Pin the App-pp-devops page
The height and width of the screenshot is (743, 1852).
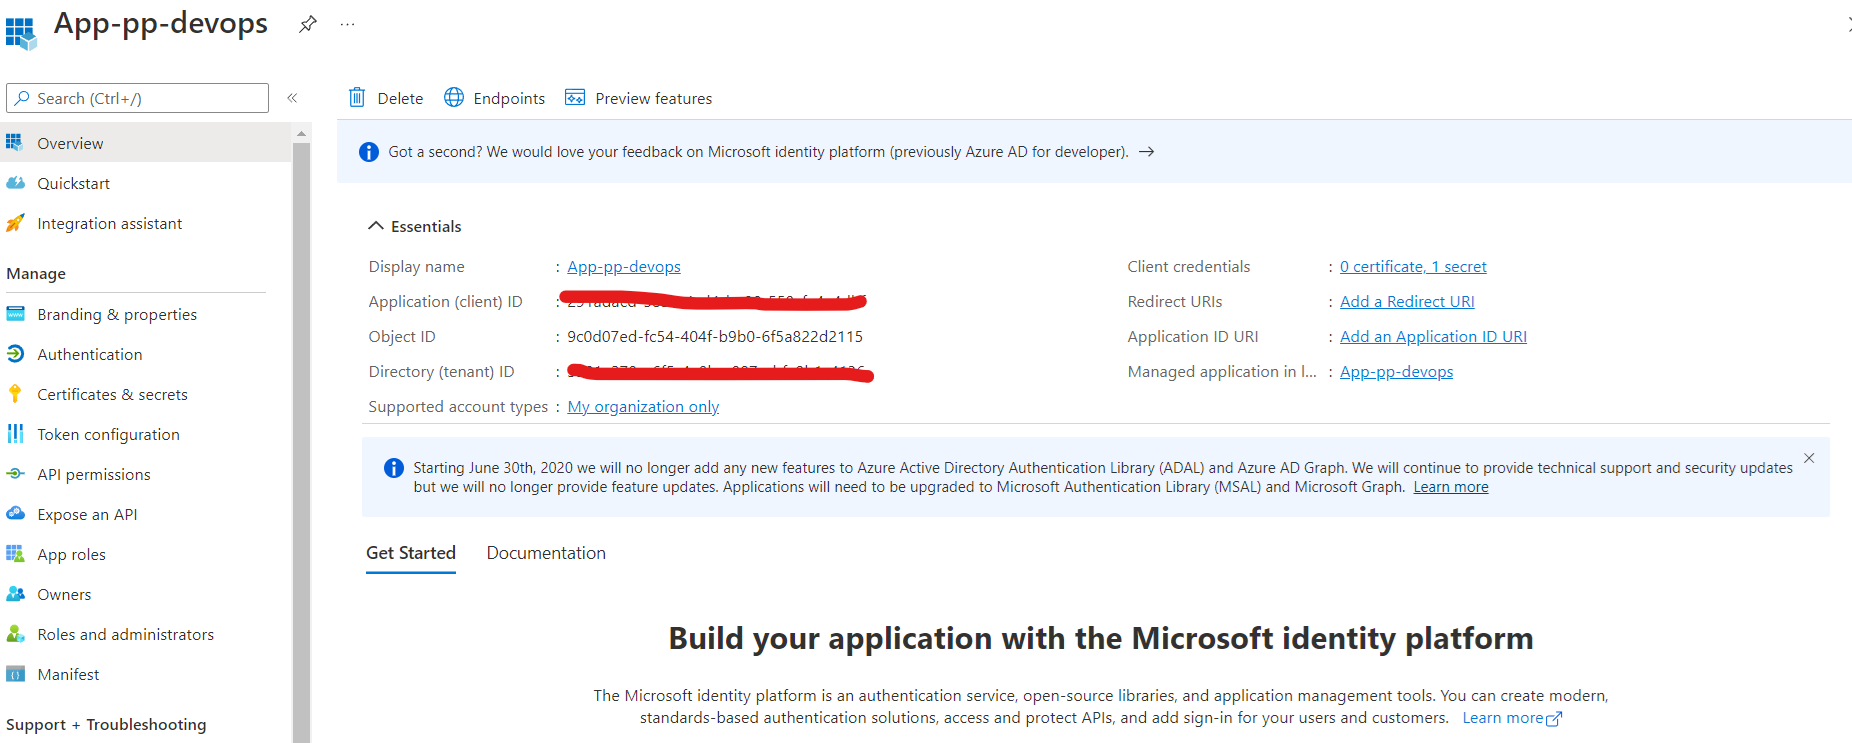(308, 24)
